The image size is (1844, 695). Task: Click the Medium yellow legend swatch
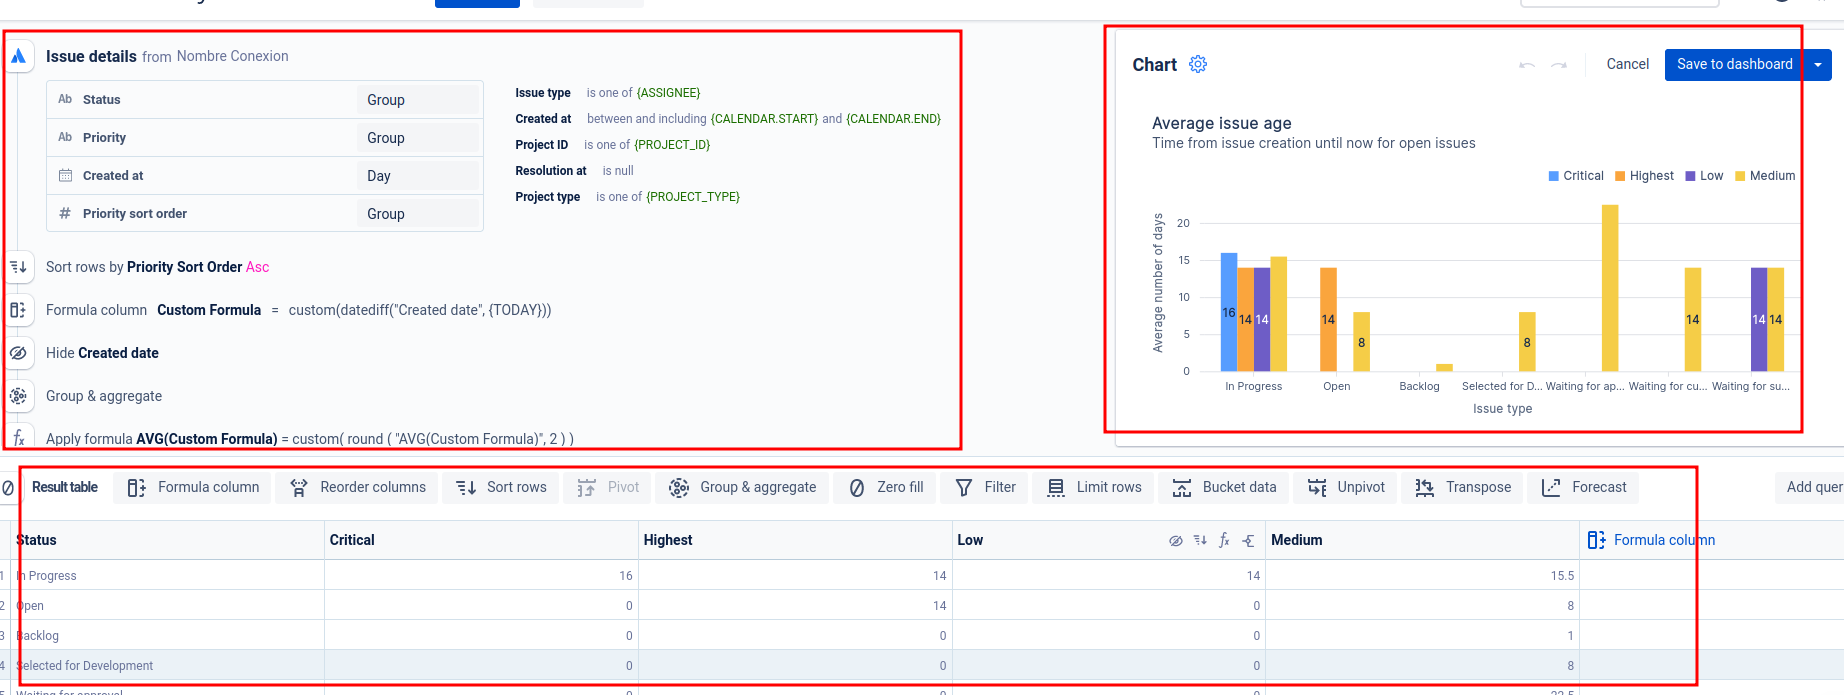click(x=1740, y=176)
